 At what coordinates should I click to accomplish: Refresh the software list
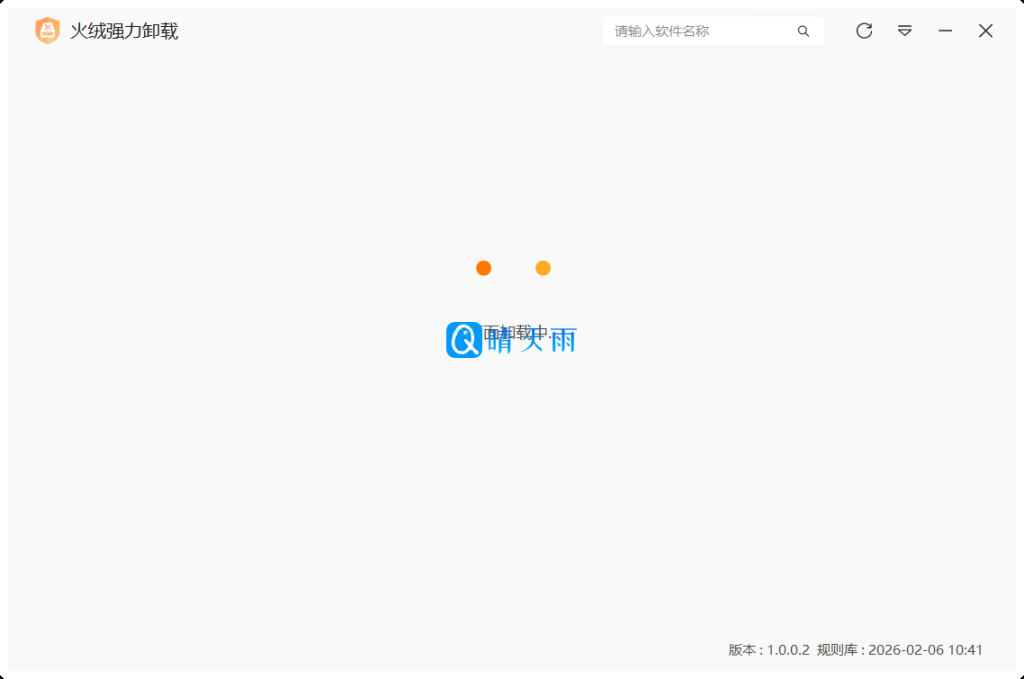[864, 31]
